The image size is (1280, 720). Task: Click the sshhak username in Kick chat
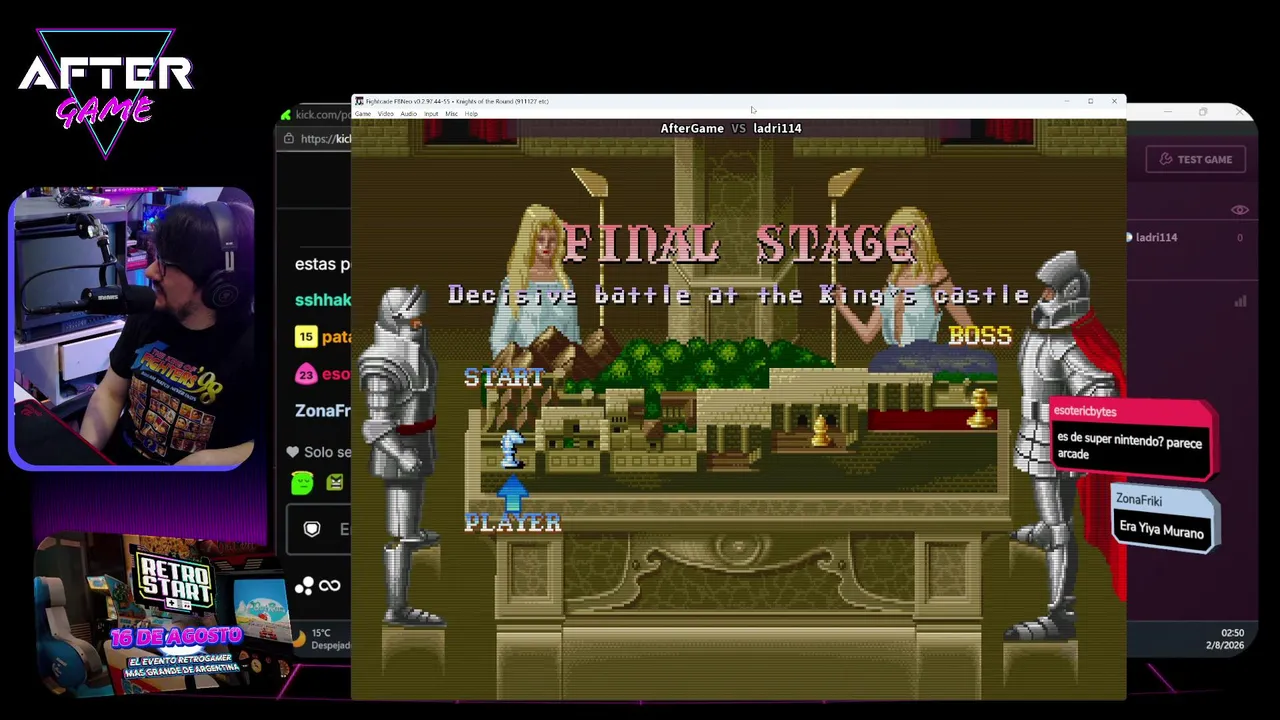tap(323, 300)
